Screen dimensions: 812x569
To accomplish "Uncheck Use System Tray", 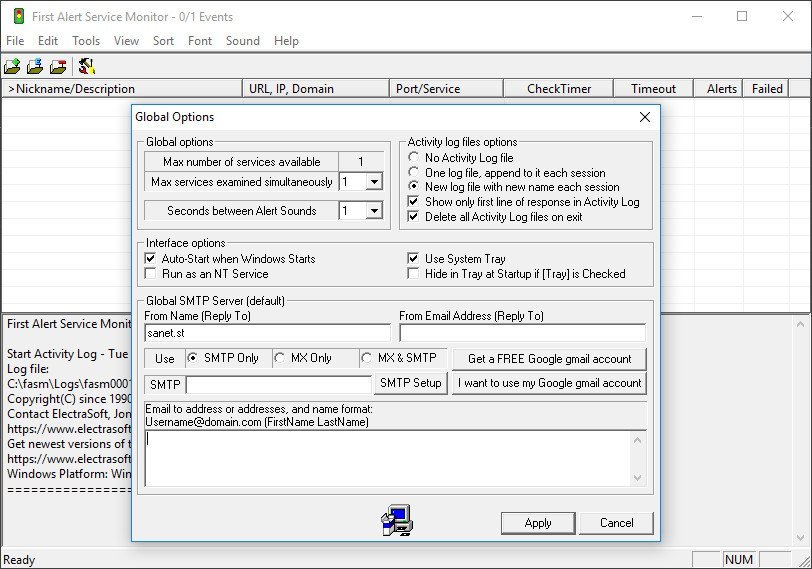I will (x=414, y=259).
